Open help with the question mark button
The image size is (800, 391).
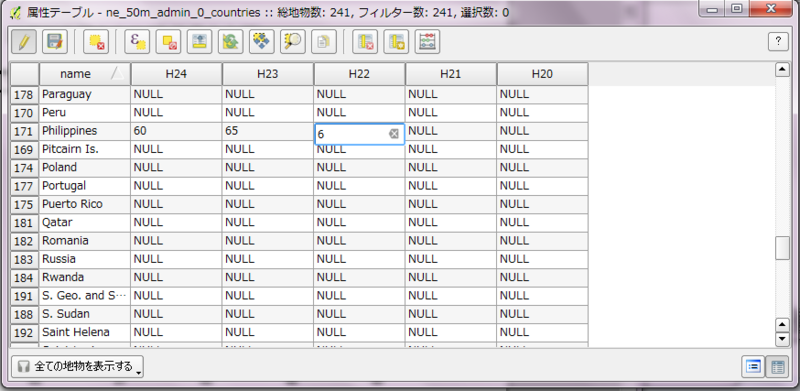[x=778, y=42]
